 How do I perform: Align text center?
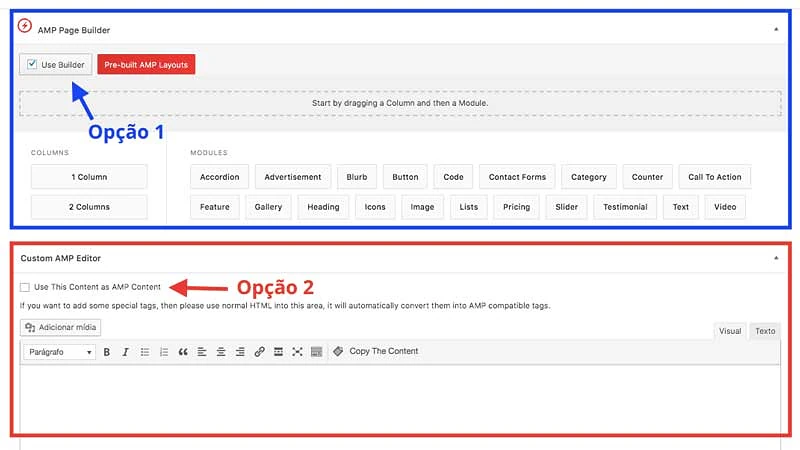[x=221, y=352]
